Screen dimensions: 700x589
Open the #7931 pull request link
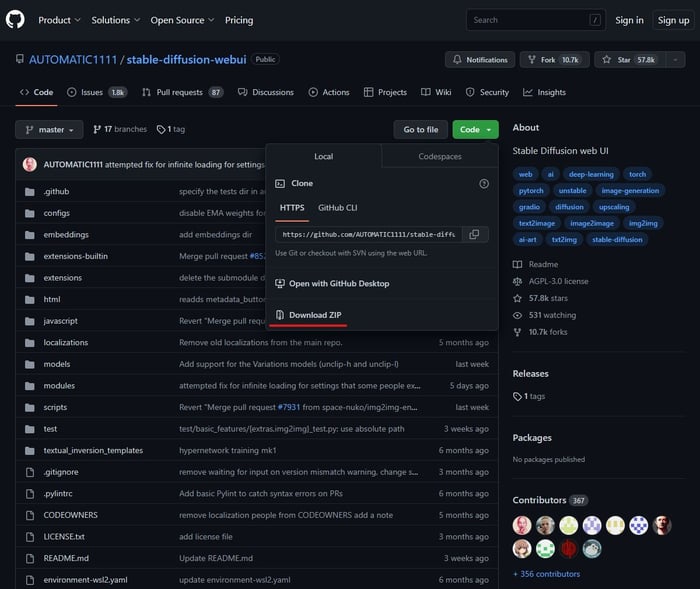289,407
